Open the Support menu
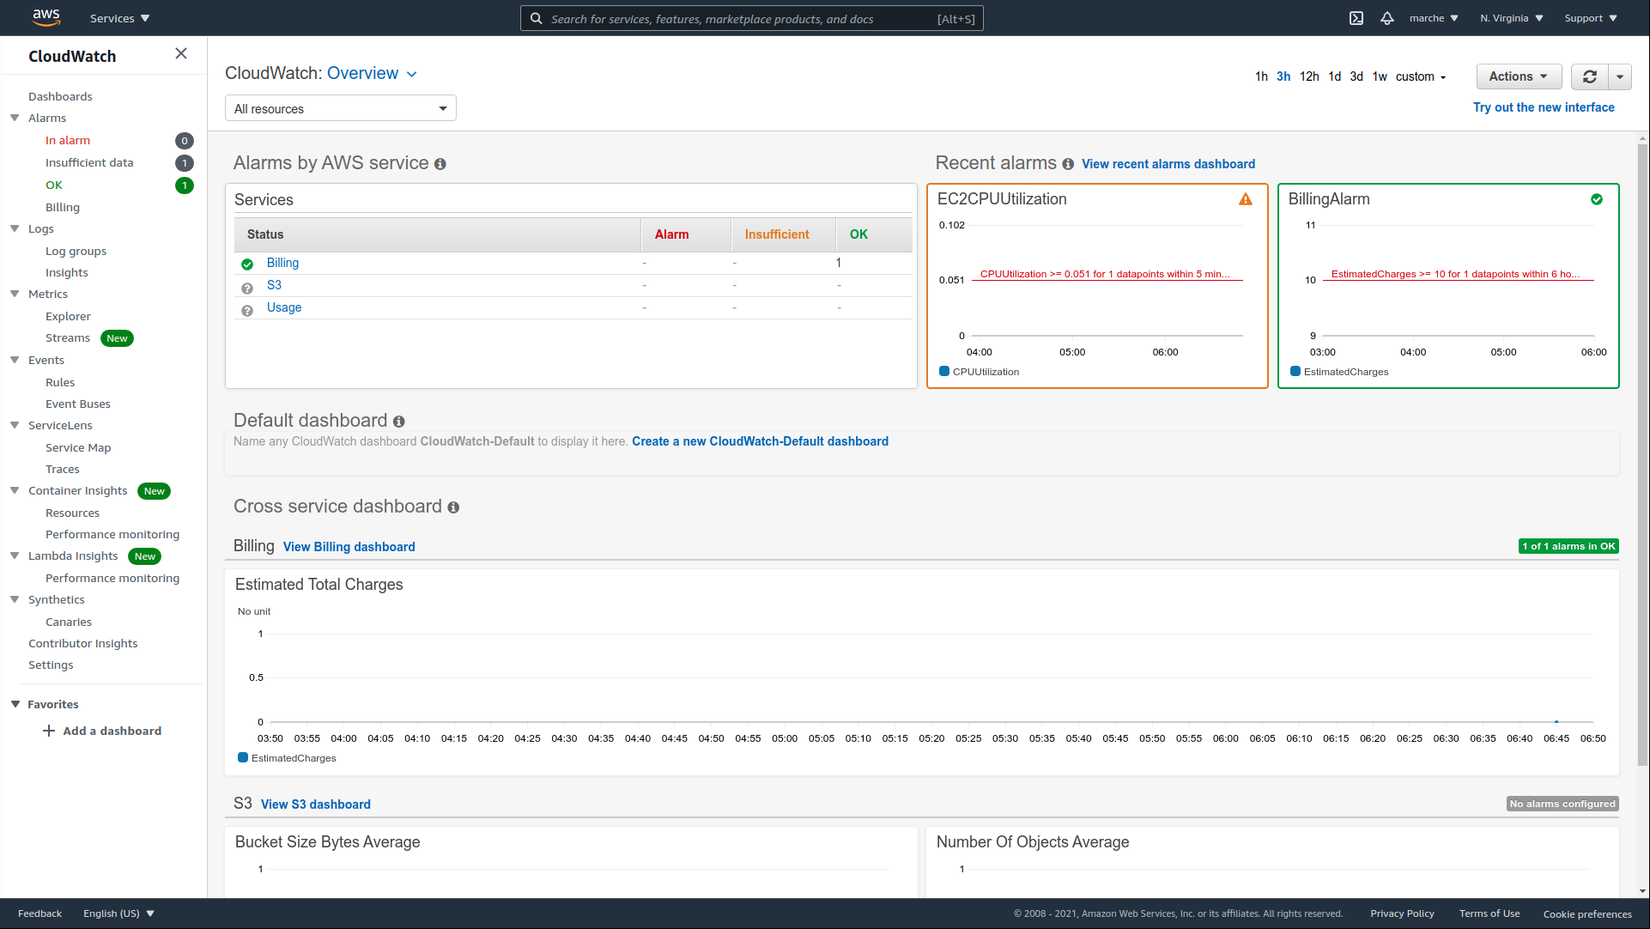The width and height of the screenshot is (1650, 929). point(1591,18)
